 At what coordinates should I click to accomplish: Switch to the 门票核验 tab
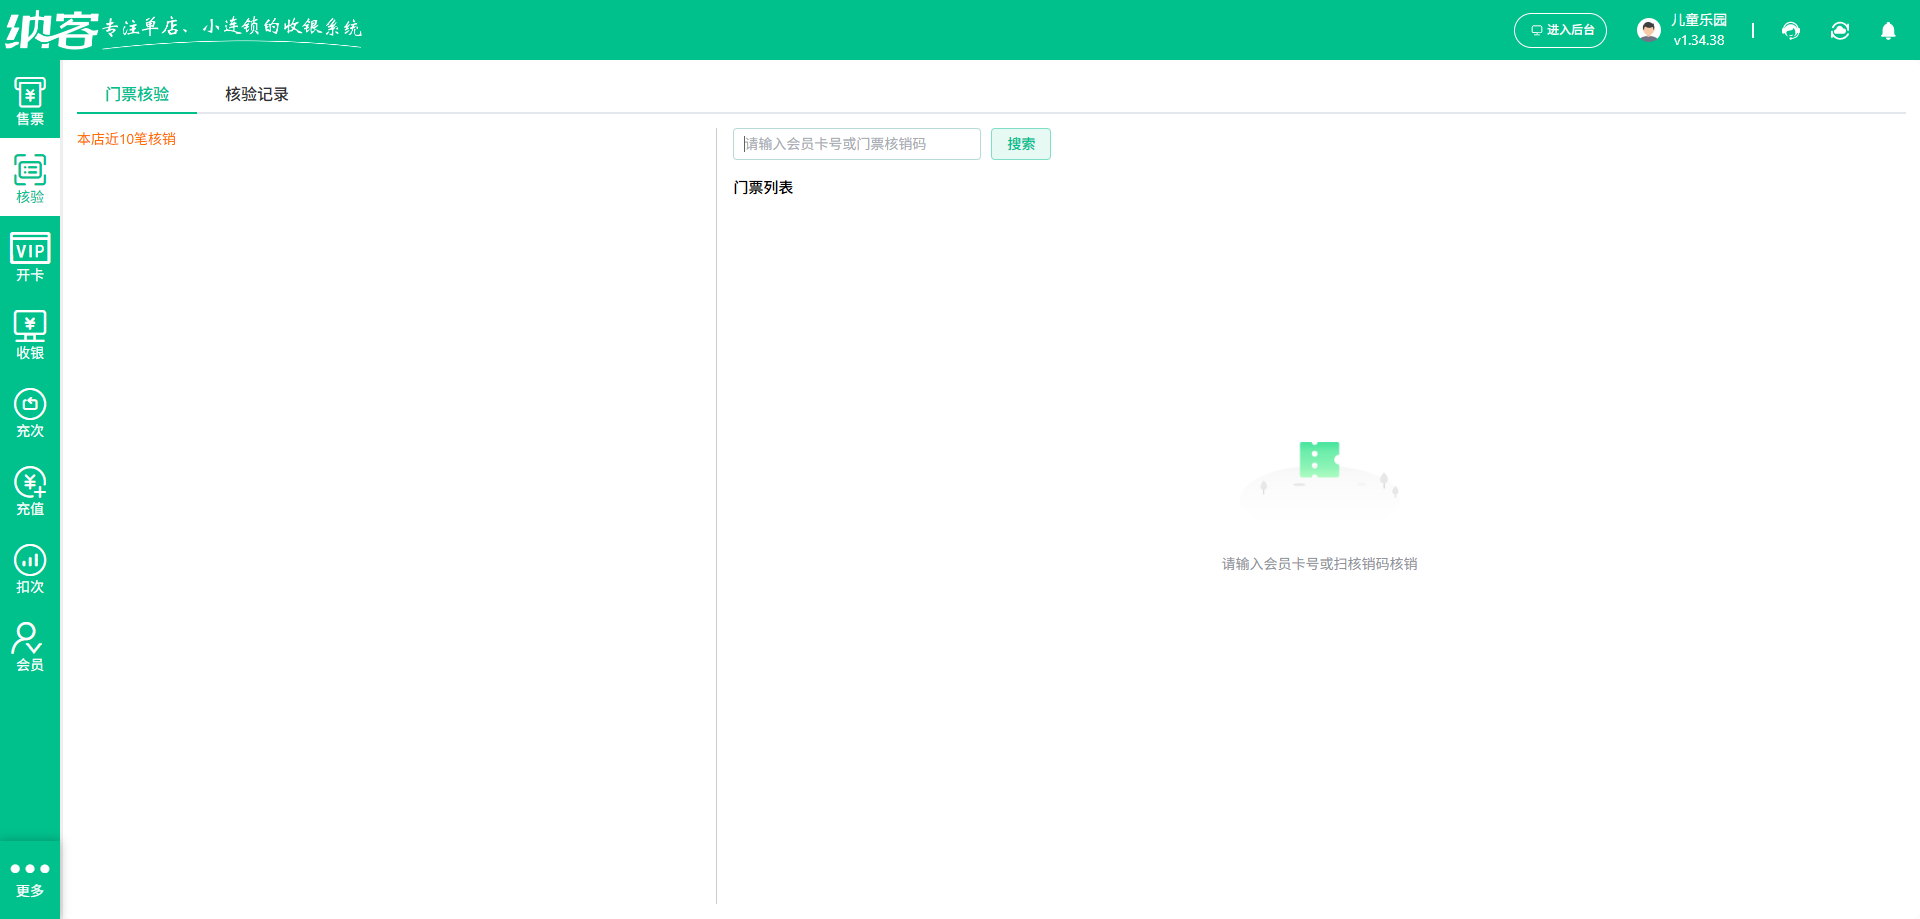pos(137,94)
